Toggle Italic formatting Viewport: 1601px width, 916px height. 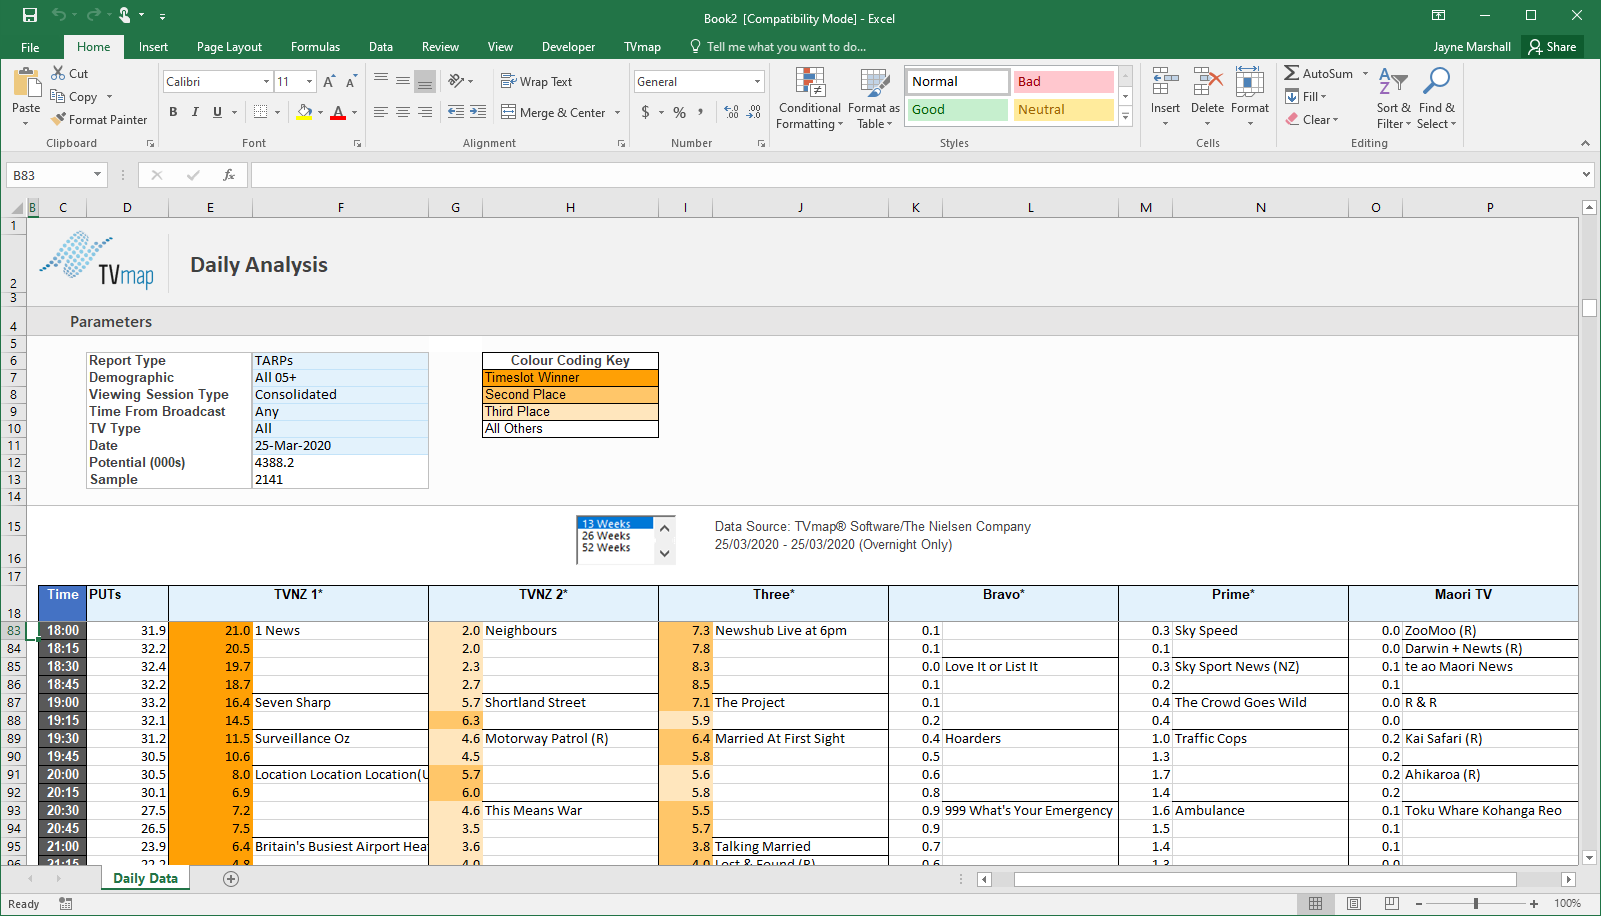tap(195, 112)
